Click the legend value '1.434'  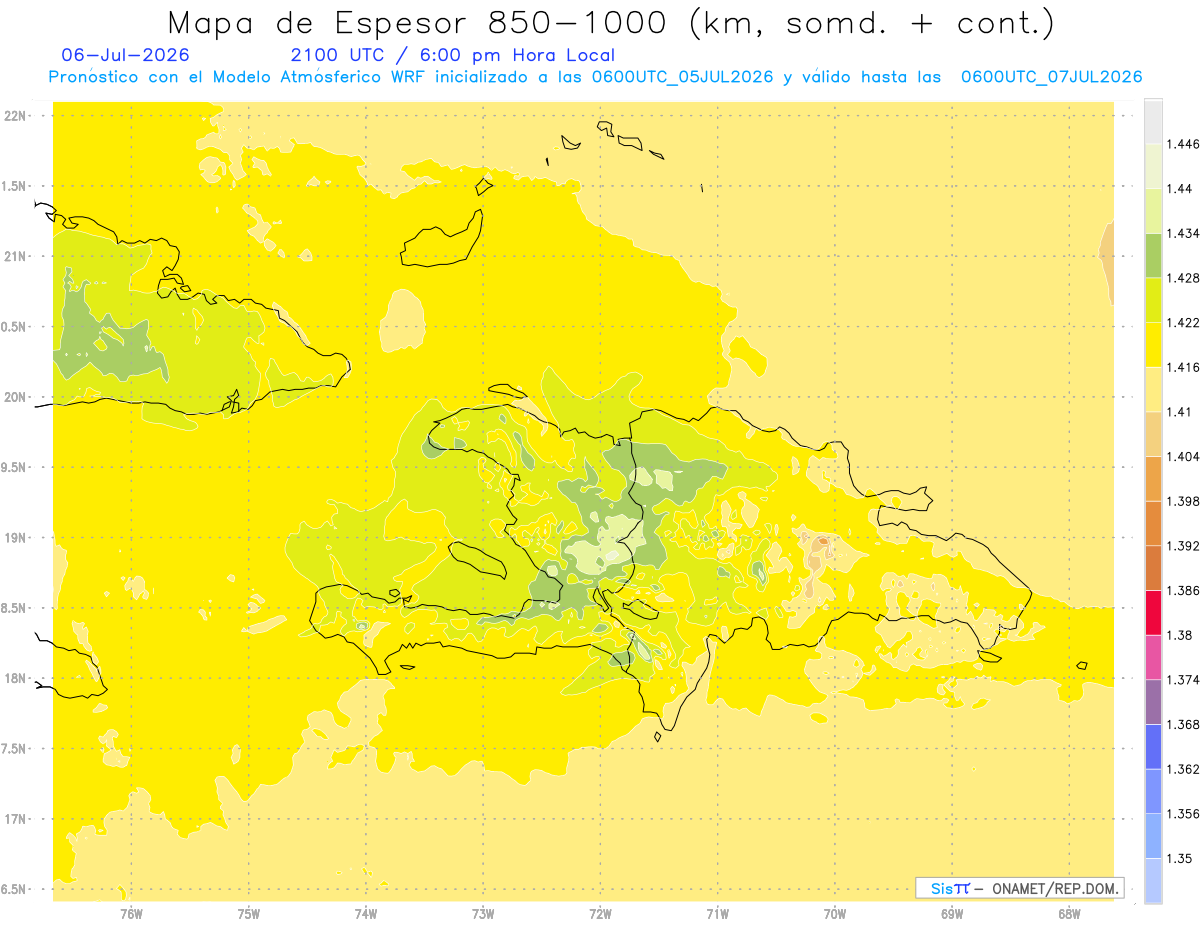(x=1183, y=233)
